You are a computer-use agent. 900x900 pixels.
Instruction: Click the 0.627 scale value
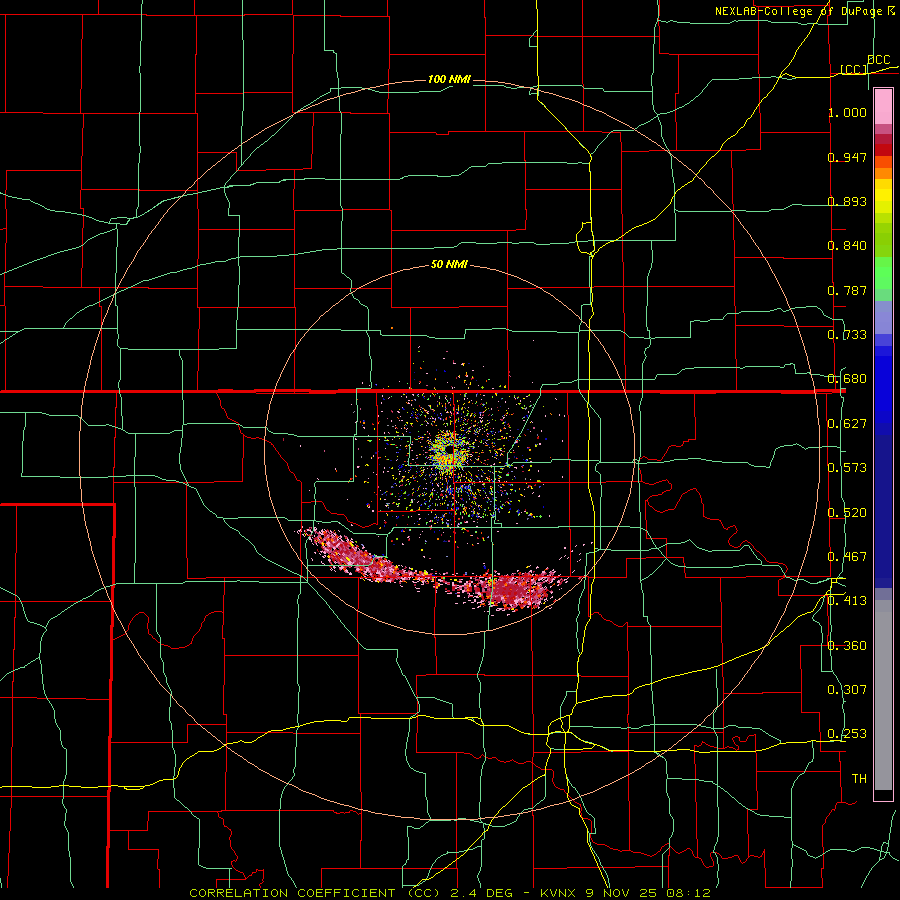[847, 424]
